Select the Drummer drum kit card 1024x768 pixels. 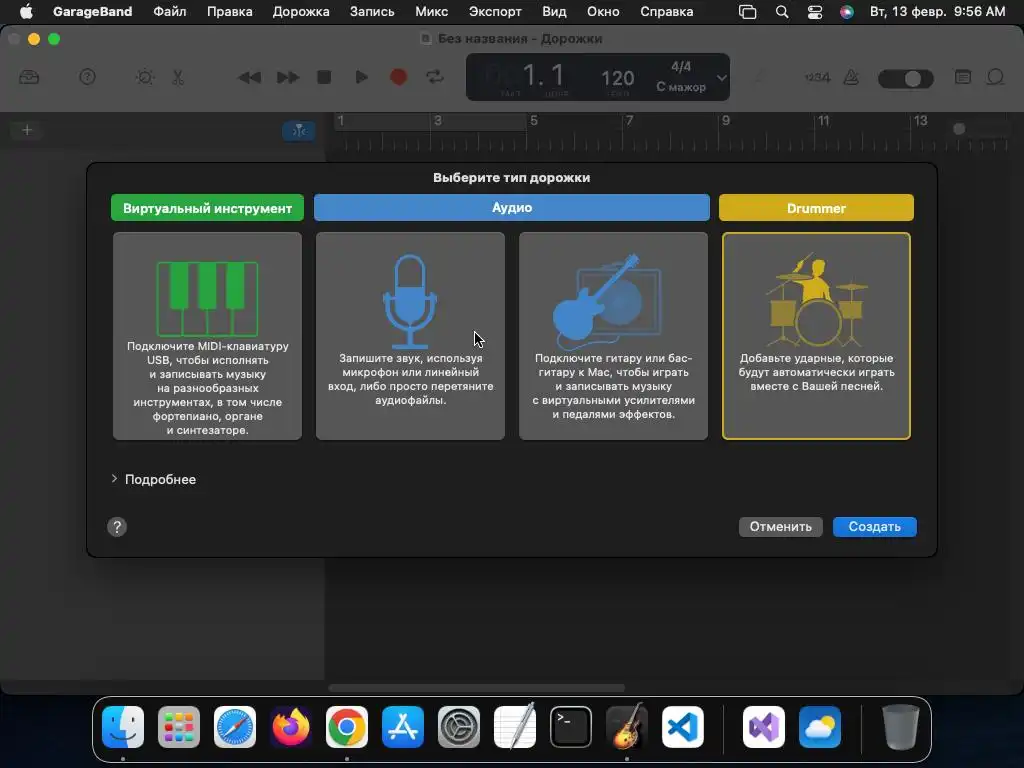(816, 336)
